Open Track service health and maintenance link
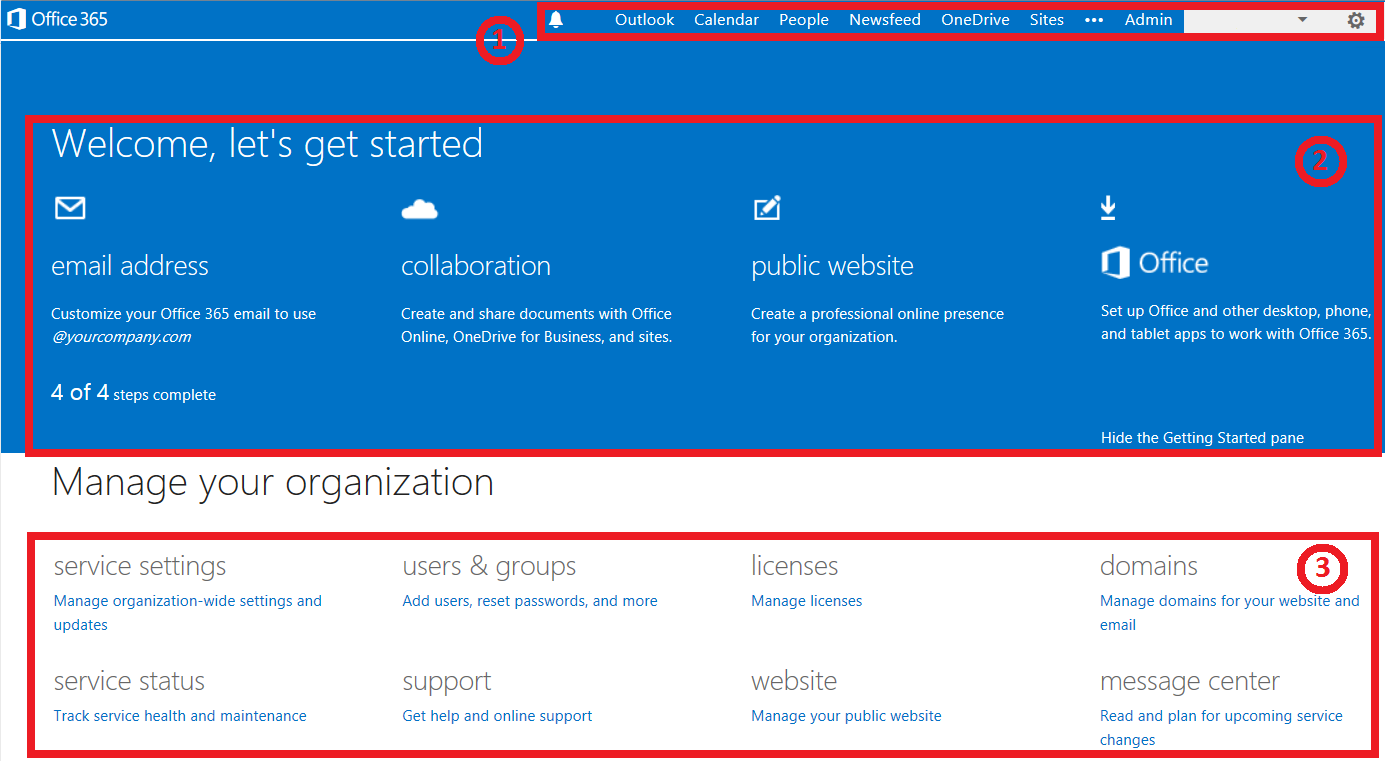This screenshot has height=761, width=1385. pyautogui.click(x=180, y=716)
